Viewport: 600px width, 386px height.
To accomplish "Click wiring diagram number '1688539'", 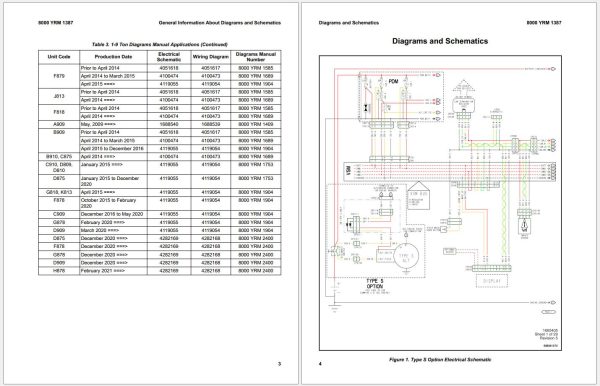I will click(211, 124).
